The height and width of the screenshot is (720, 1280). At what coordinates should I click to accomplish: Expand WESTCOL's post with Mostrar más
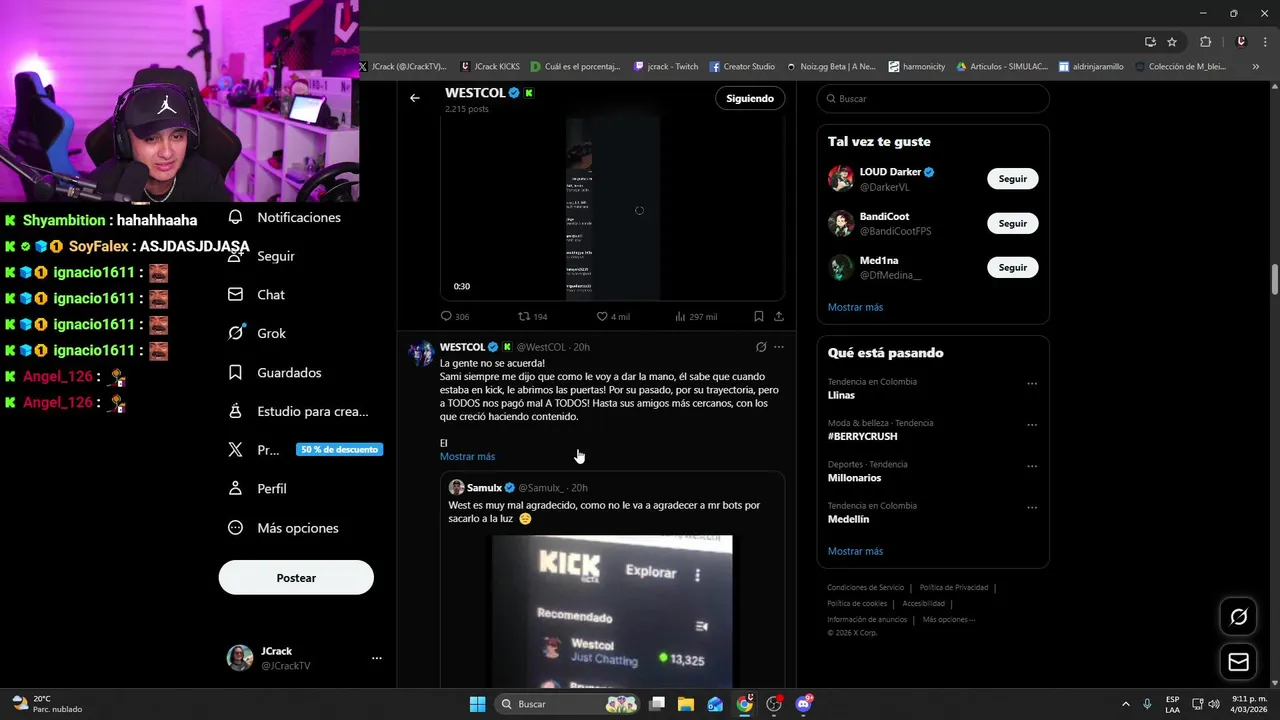[x=467, y=456]
